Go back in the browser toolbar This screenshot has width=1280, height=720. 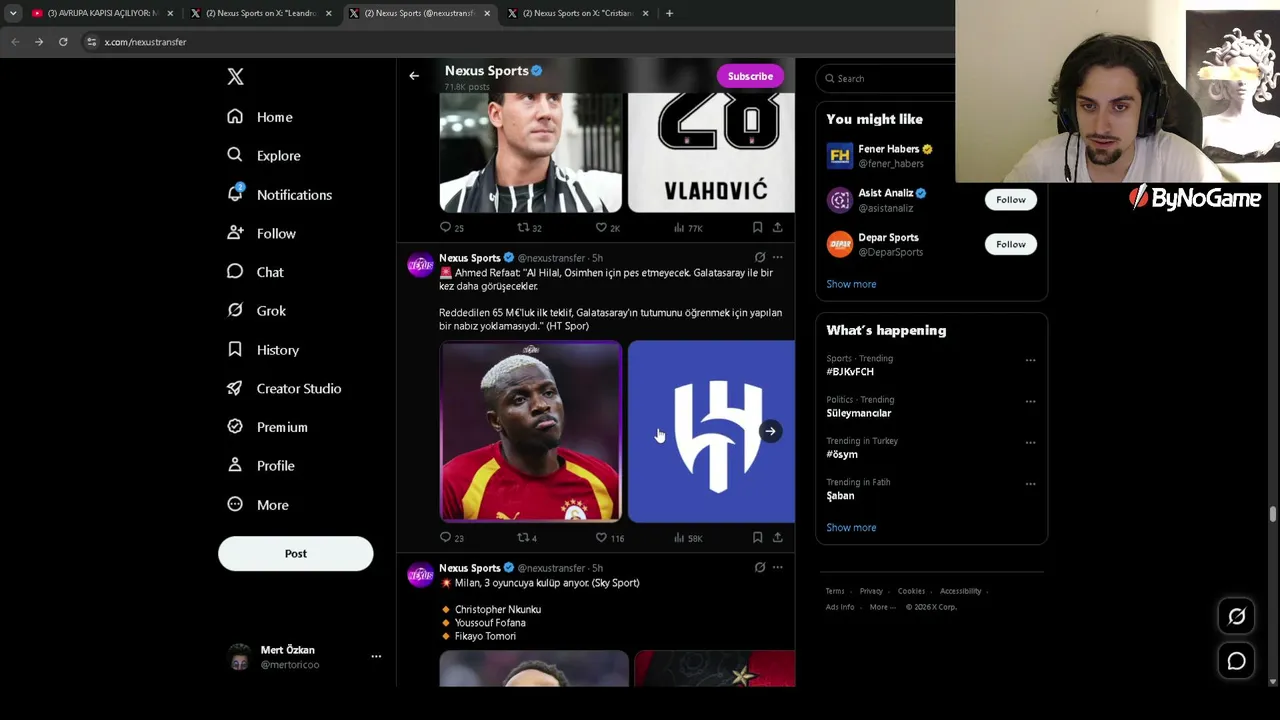point(15,42)
